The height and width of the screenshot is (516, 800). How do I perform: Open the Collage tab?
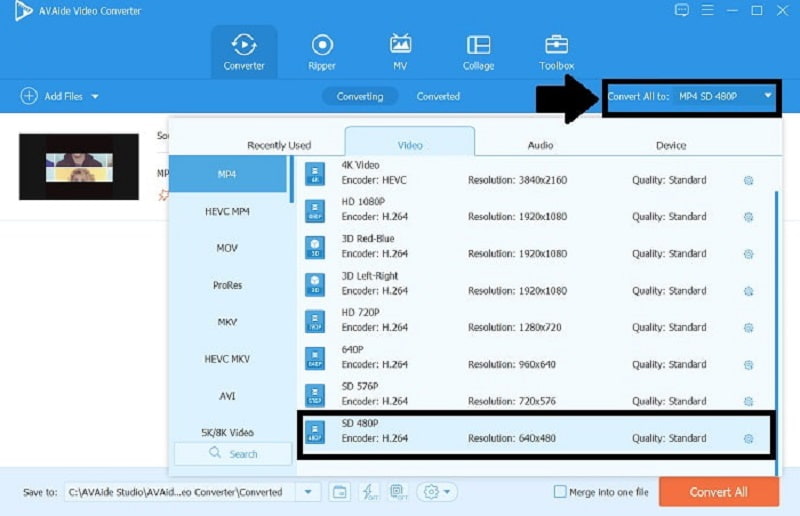pos(478,52)
